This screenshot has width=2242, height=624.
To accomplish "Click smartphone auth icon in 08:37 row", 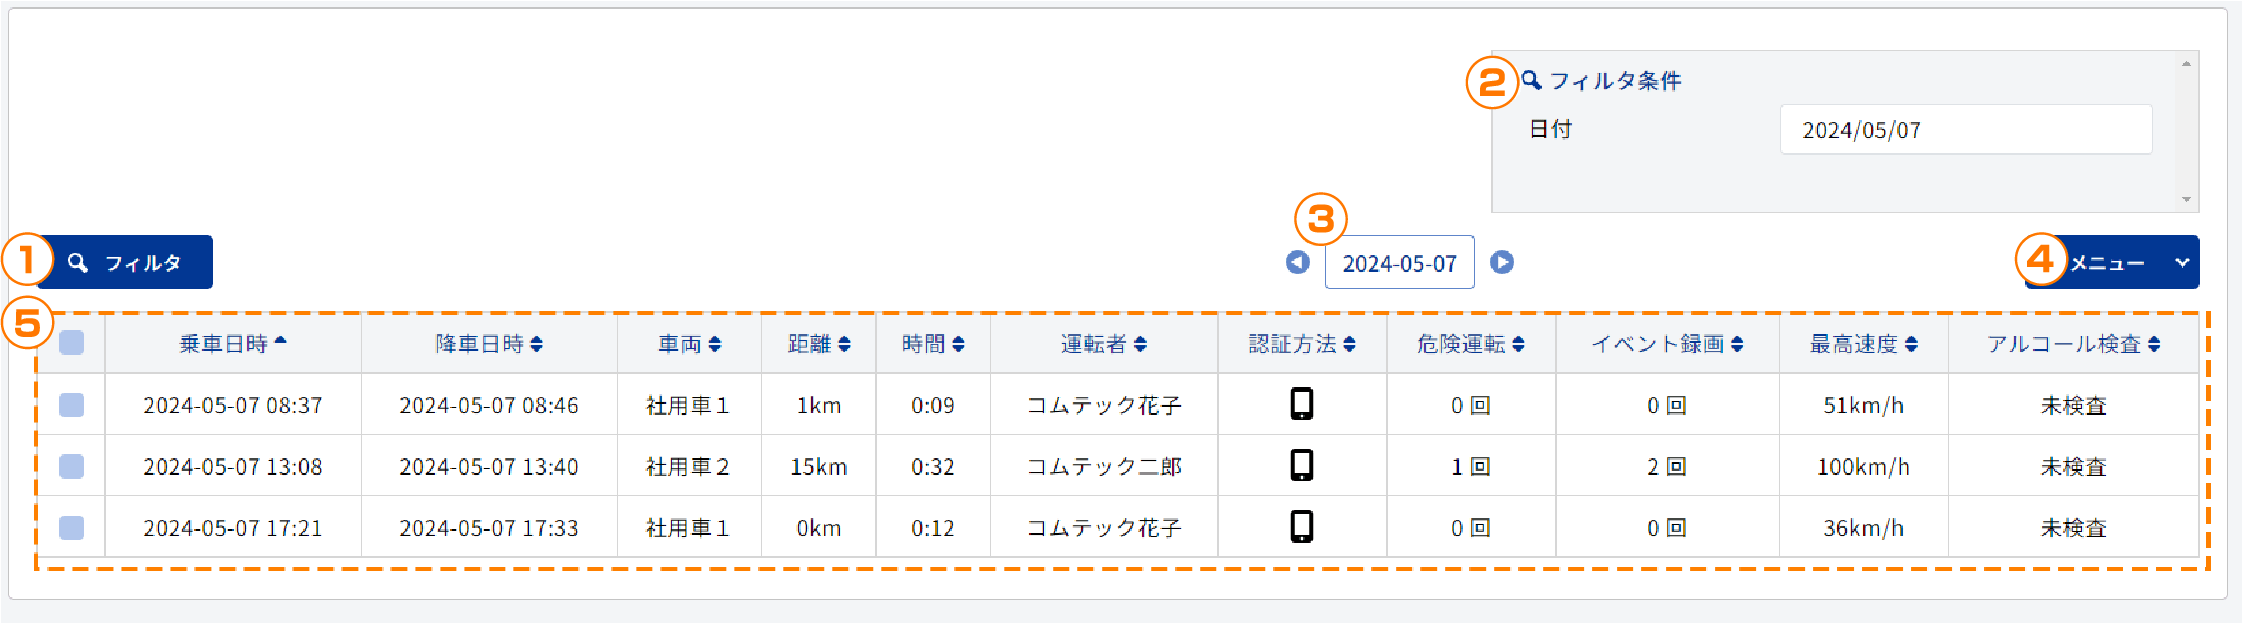I will point(1301,404).
